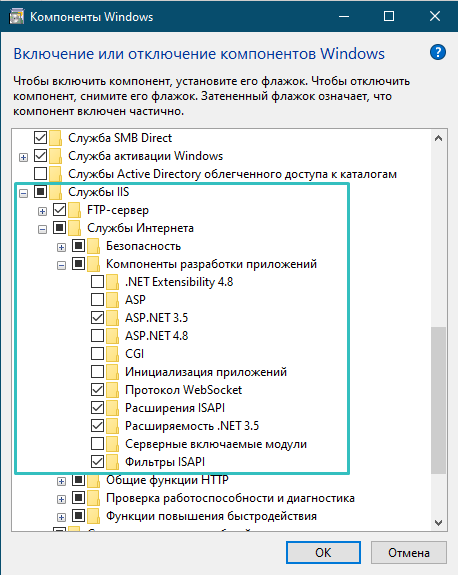
Task: Click the Отмена button
Action: [408, 552]
